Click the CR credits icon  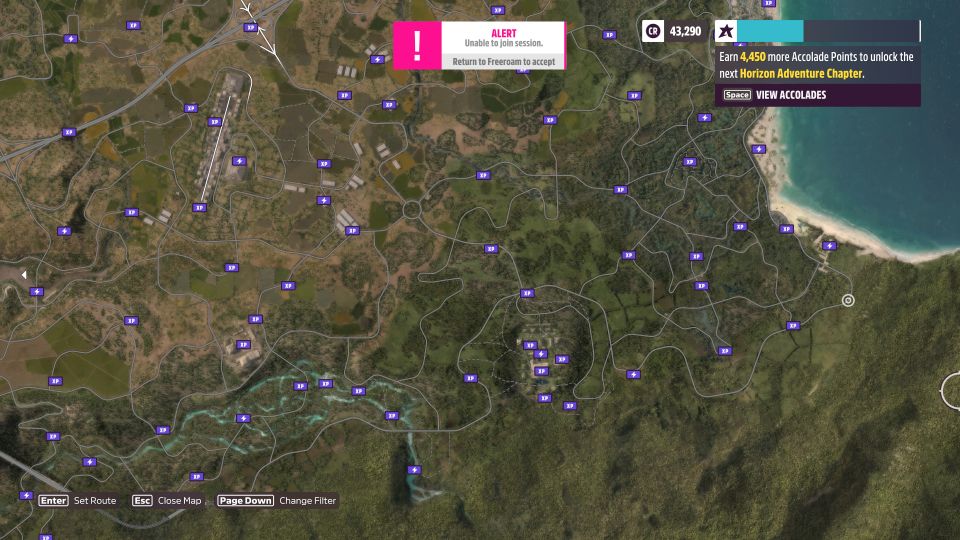coord(653,31)
